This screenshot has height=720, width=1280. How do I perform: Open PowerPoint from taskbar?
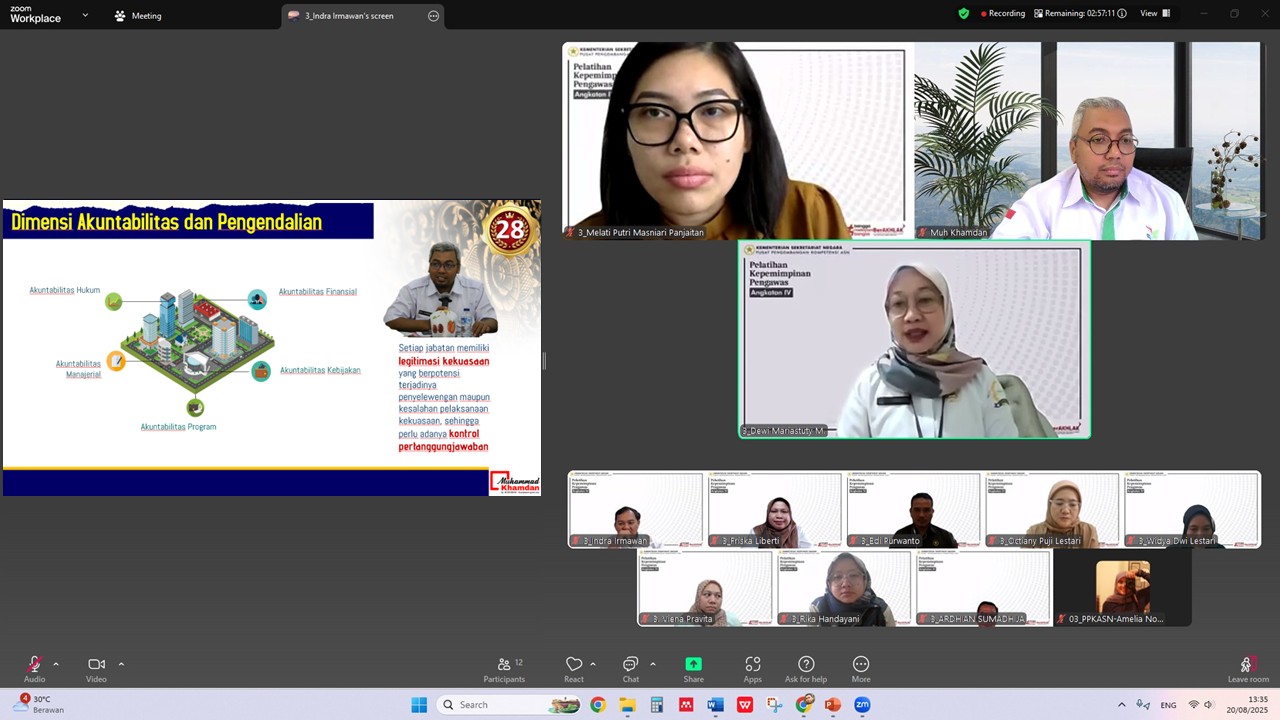[x=833, y=705]
